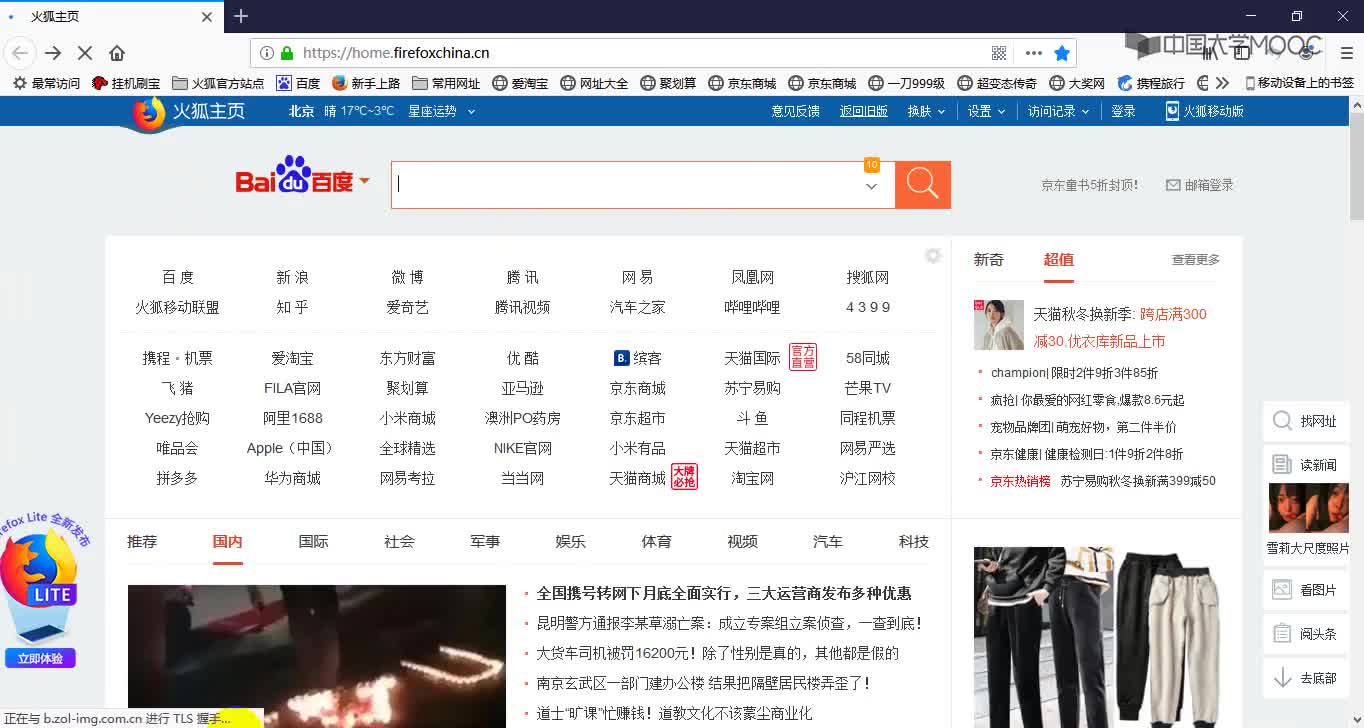Image resolution: width=1364 pixels, height=728 pixels.
Task: Open the site grid settings gear
Action: click(933, 256)
